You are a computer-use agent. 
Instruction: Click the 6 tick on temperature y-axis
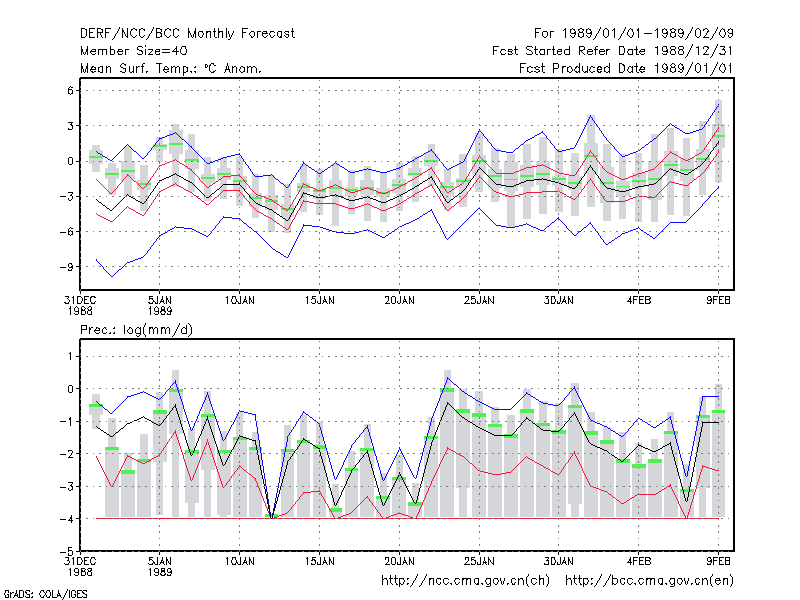(x=70, y=91)
